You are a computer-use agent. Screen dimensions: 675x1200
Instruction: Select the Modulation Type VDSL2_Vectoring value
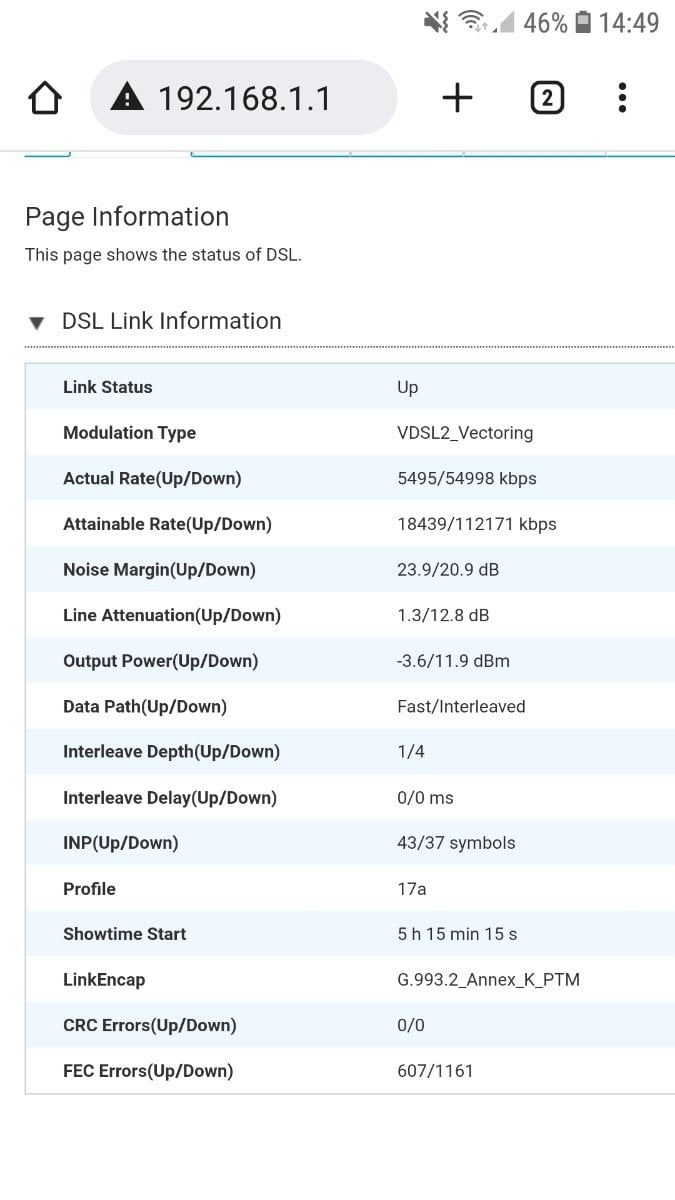465,433
